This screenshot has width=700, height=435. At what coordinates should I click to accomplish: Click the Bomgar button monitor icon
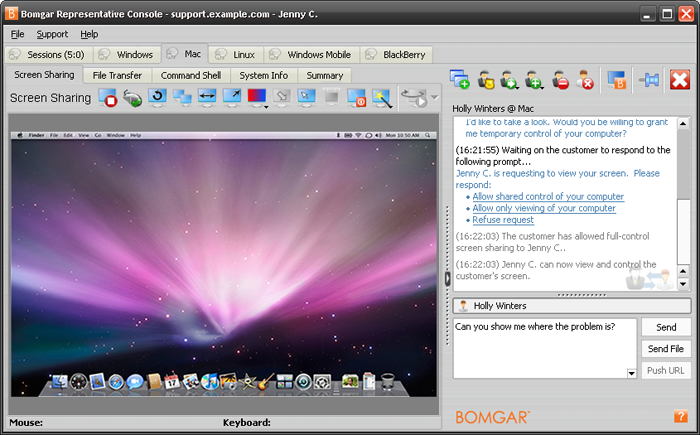[x=617, y=80]
